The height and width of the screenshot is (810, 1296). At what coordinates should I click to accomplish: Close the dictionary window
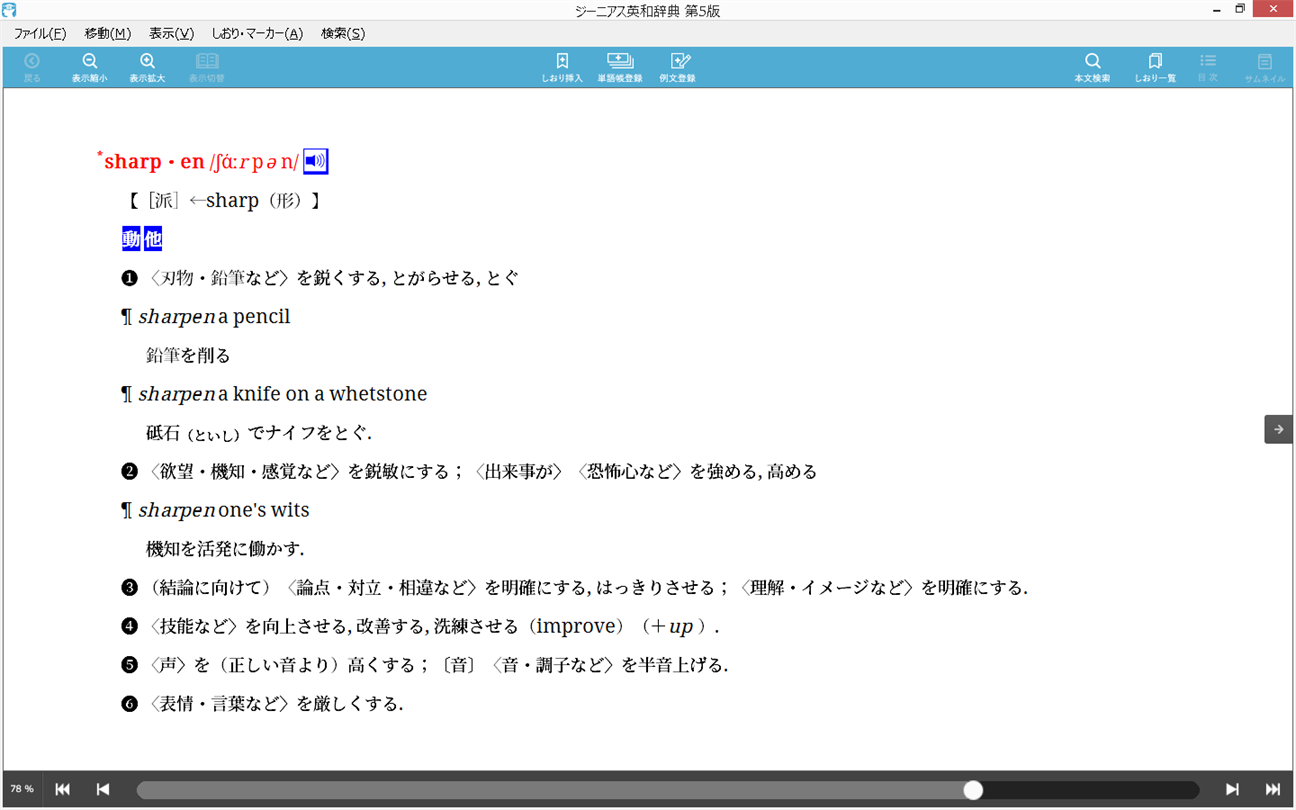[1272, 9]
